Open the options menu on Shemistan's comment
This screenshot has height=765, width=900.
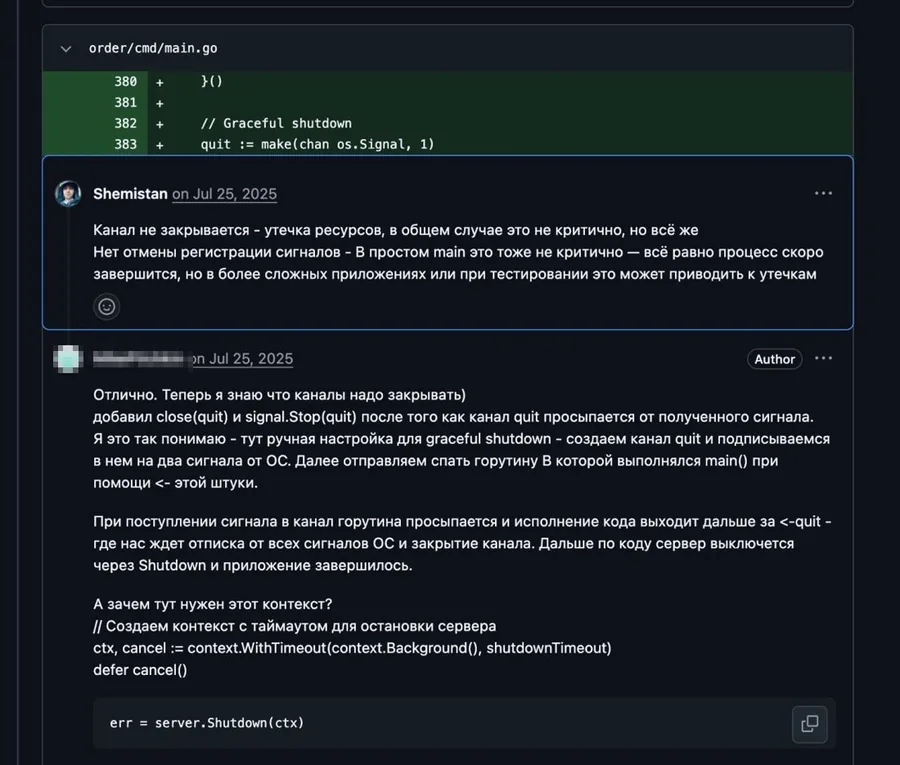[x=823, y=193]
